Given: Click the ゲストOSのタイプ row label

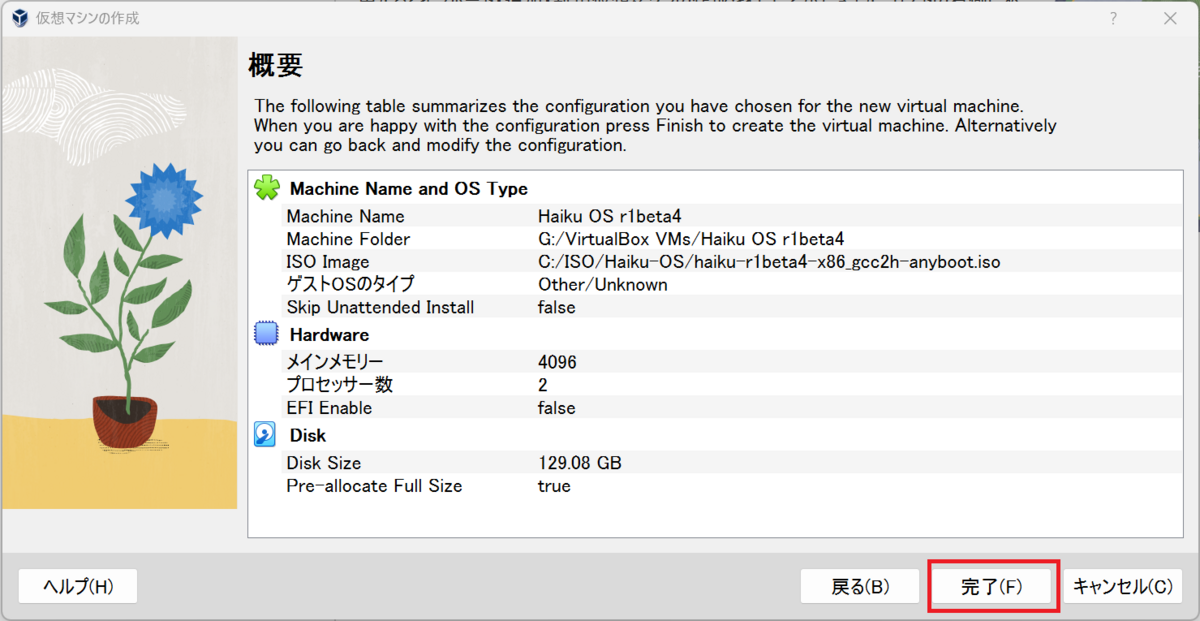Looking at the screenshot, I should coord(350,285).
